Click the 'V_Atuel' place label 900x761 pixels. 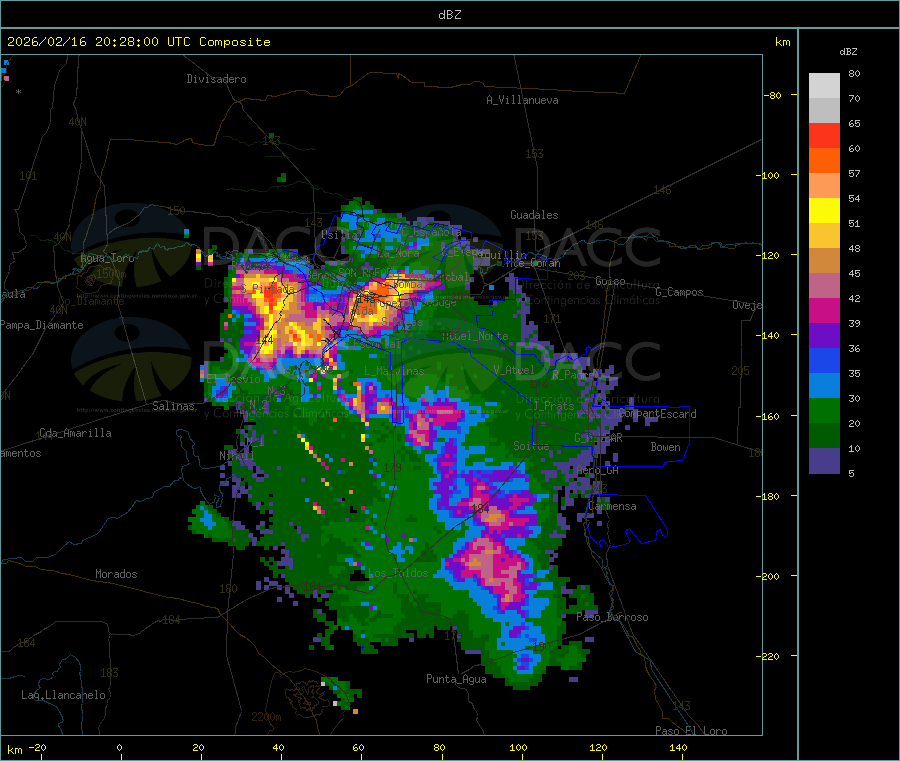pos(514,370)
